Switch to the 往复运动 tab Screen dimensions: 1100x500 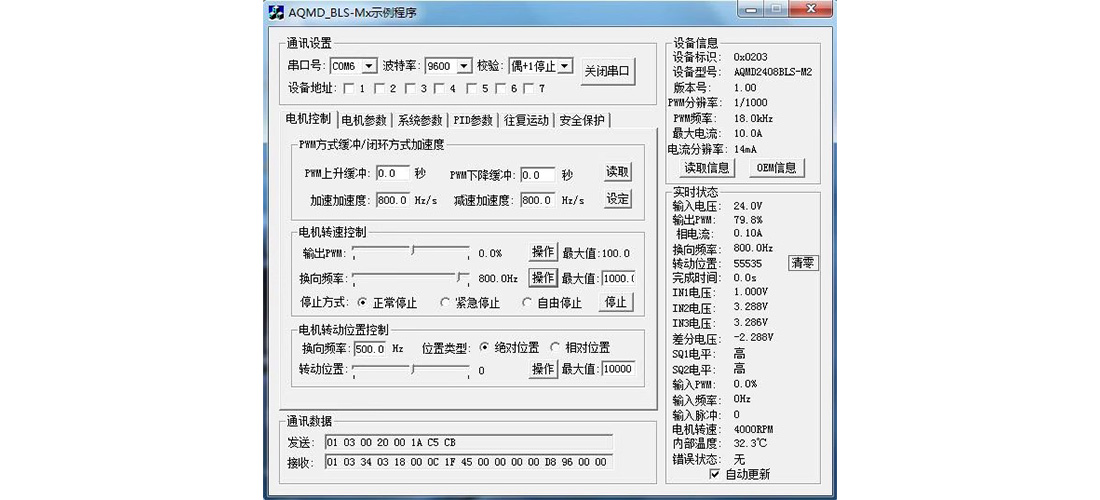click(x=526, y=120)
